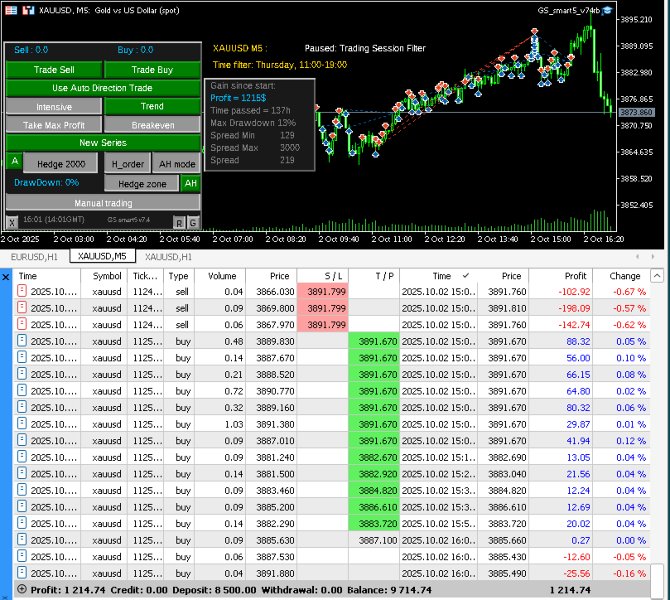Viewport: 670px width, 600px height.
Task: Sort by S / L column header
Action: coord(323,276)
